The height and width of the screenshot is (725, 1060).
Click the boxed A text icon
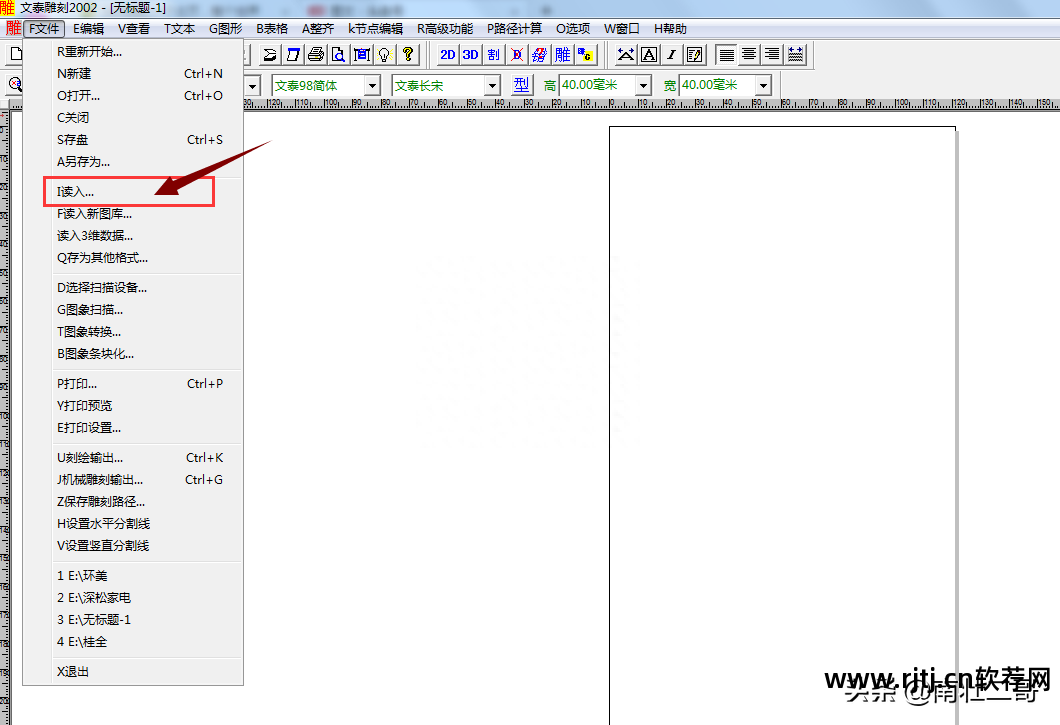[x=649, y=55]
